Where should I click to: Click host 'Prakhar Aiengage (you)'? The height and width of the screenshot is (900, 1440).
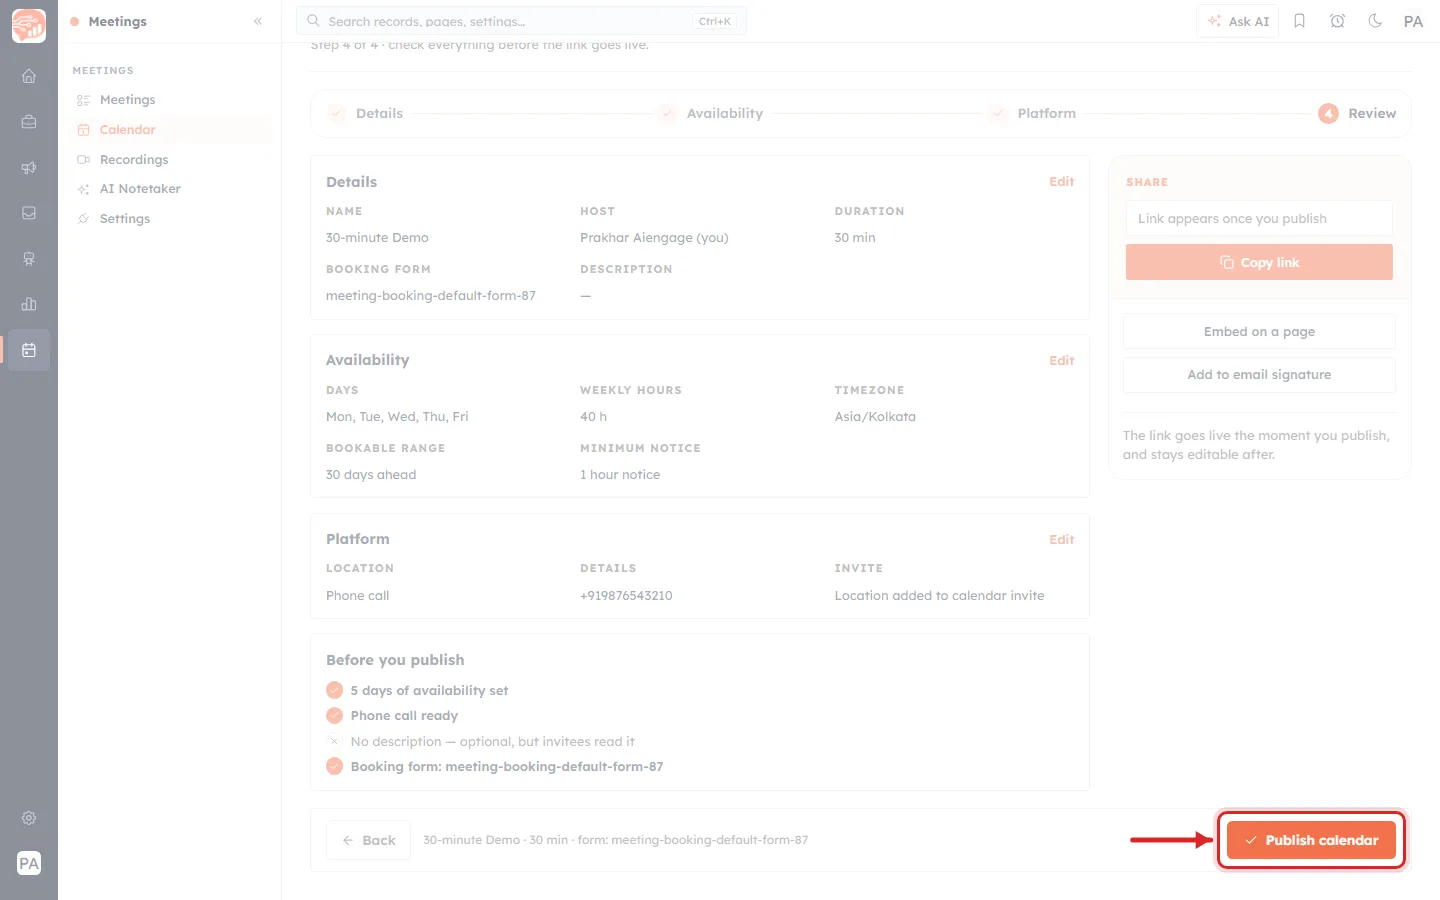[x=654, y=238]
